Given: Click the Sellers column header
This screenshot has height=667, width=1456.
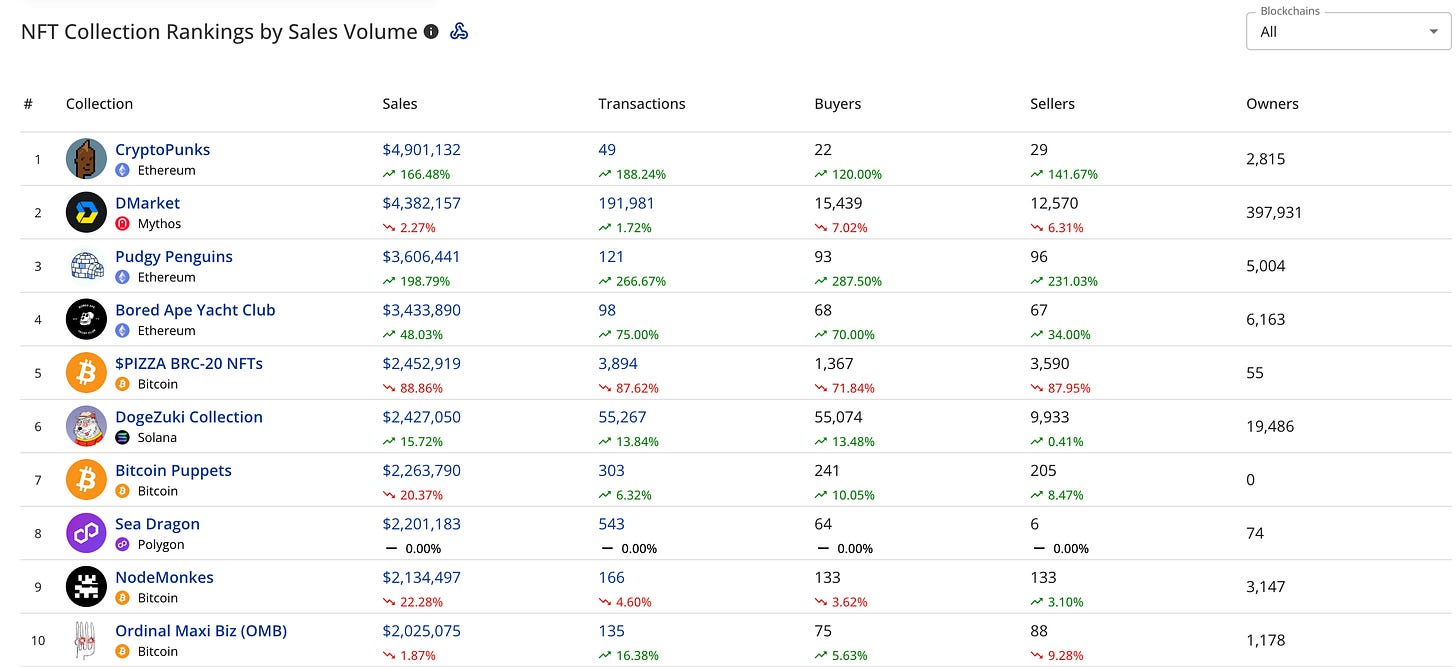Looking at the screenshot, I should click(1053, 104).
